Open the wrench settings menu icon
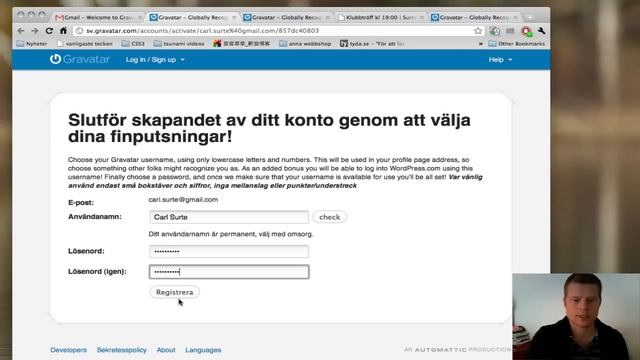640x360 pixels. pos(542,31)
